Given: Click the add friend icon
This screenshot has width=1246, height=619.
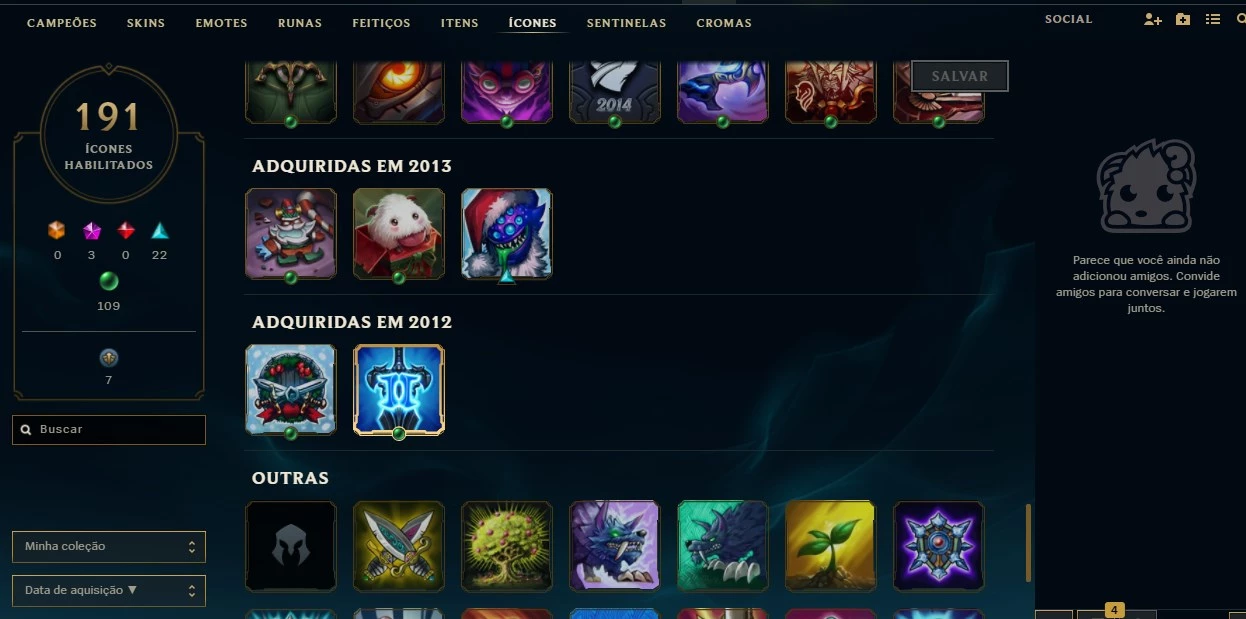Looking at the screenshot, I should coord(1153,19).
